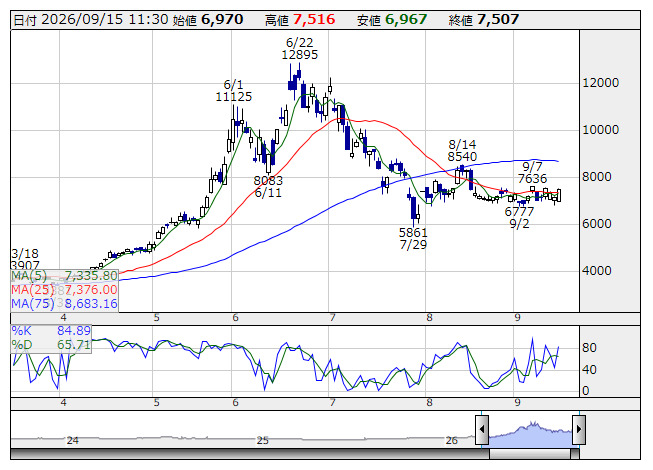Click the %K 84.89 stochastic value
The width and height of the screenshot is (653, 470).
click(51, 331)
